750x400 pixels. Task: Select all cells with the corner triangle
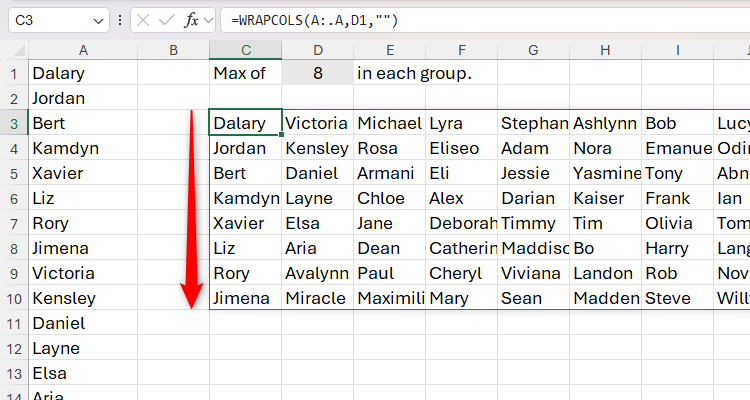click(18, 50)
